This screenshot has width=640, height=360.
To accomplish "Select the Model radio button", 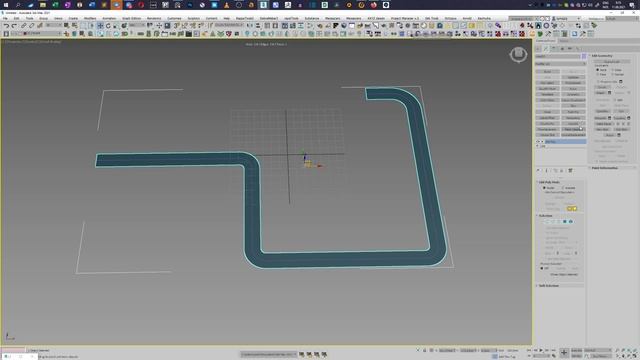I will pos(544,188).
